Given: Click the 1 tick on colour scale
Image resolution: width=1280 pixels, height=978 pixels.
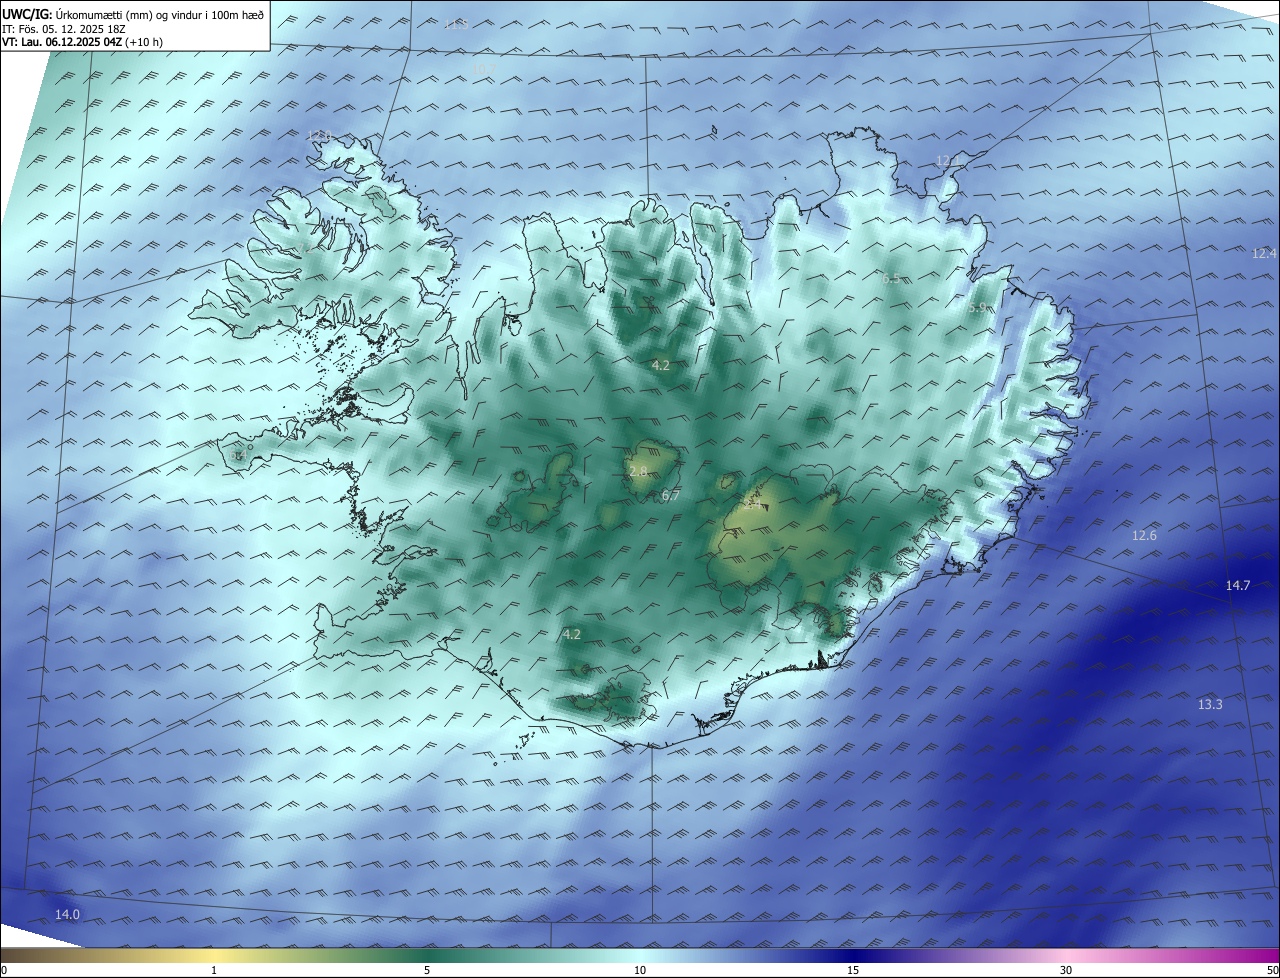Looking at the screenshot, I should tap(214, 970).
